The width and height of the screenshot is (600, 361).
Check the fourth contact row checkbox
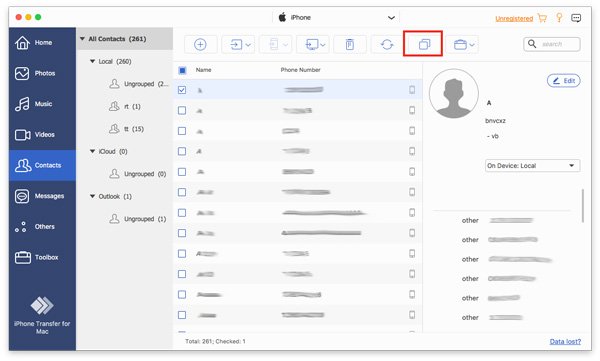pos(182,151)
